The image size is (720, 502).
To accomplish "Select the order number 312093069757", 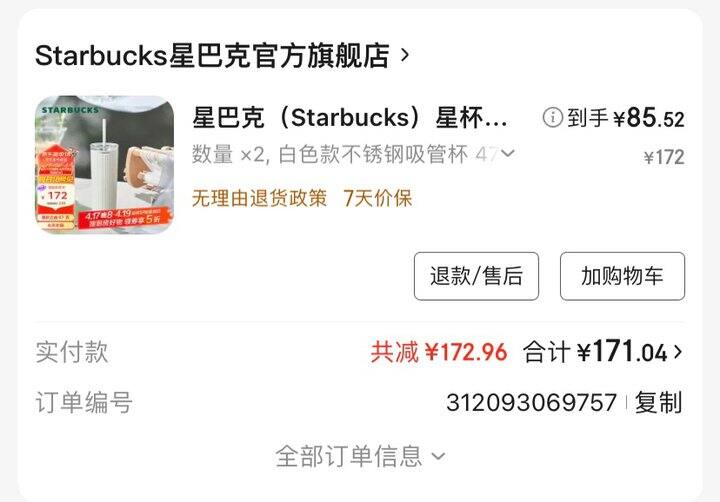I will click(531, 403).
